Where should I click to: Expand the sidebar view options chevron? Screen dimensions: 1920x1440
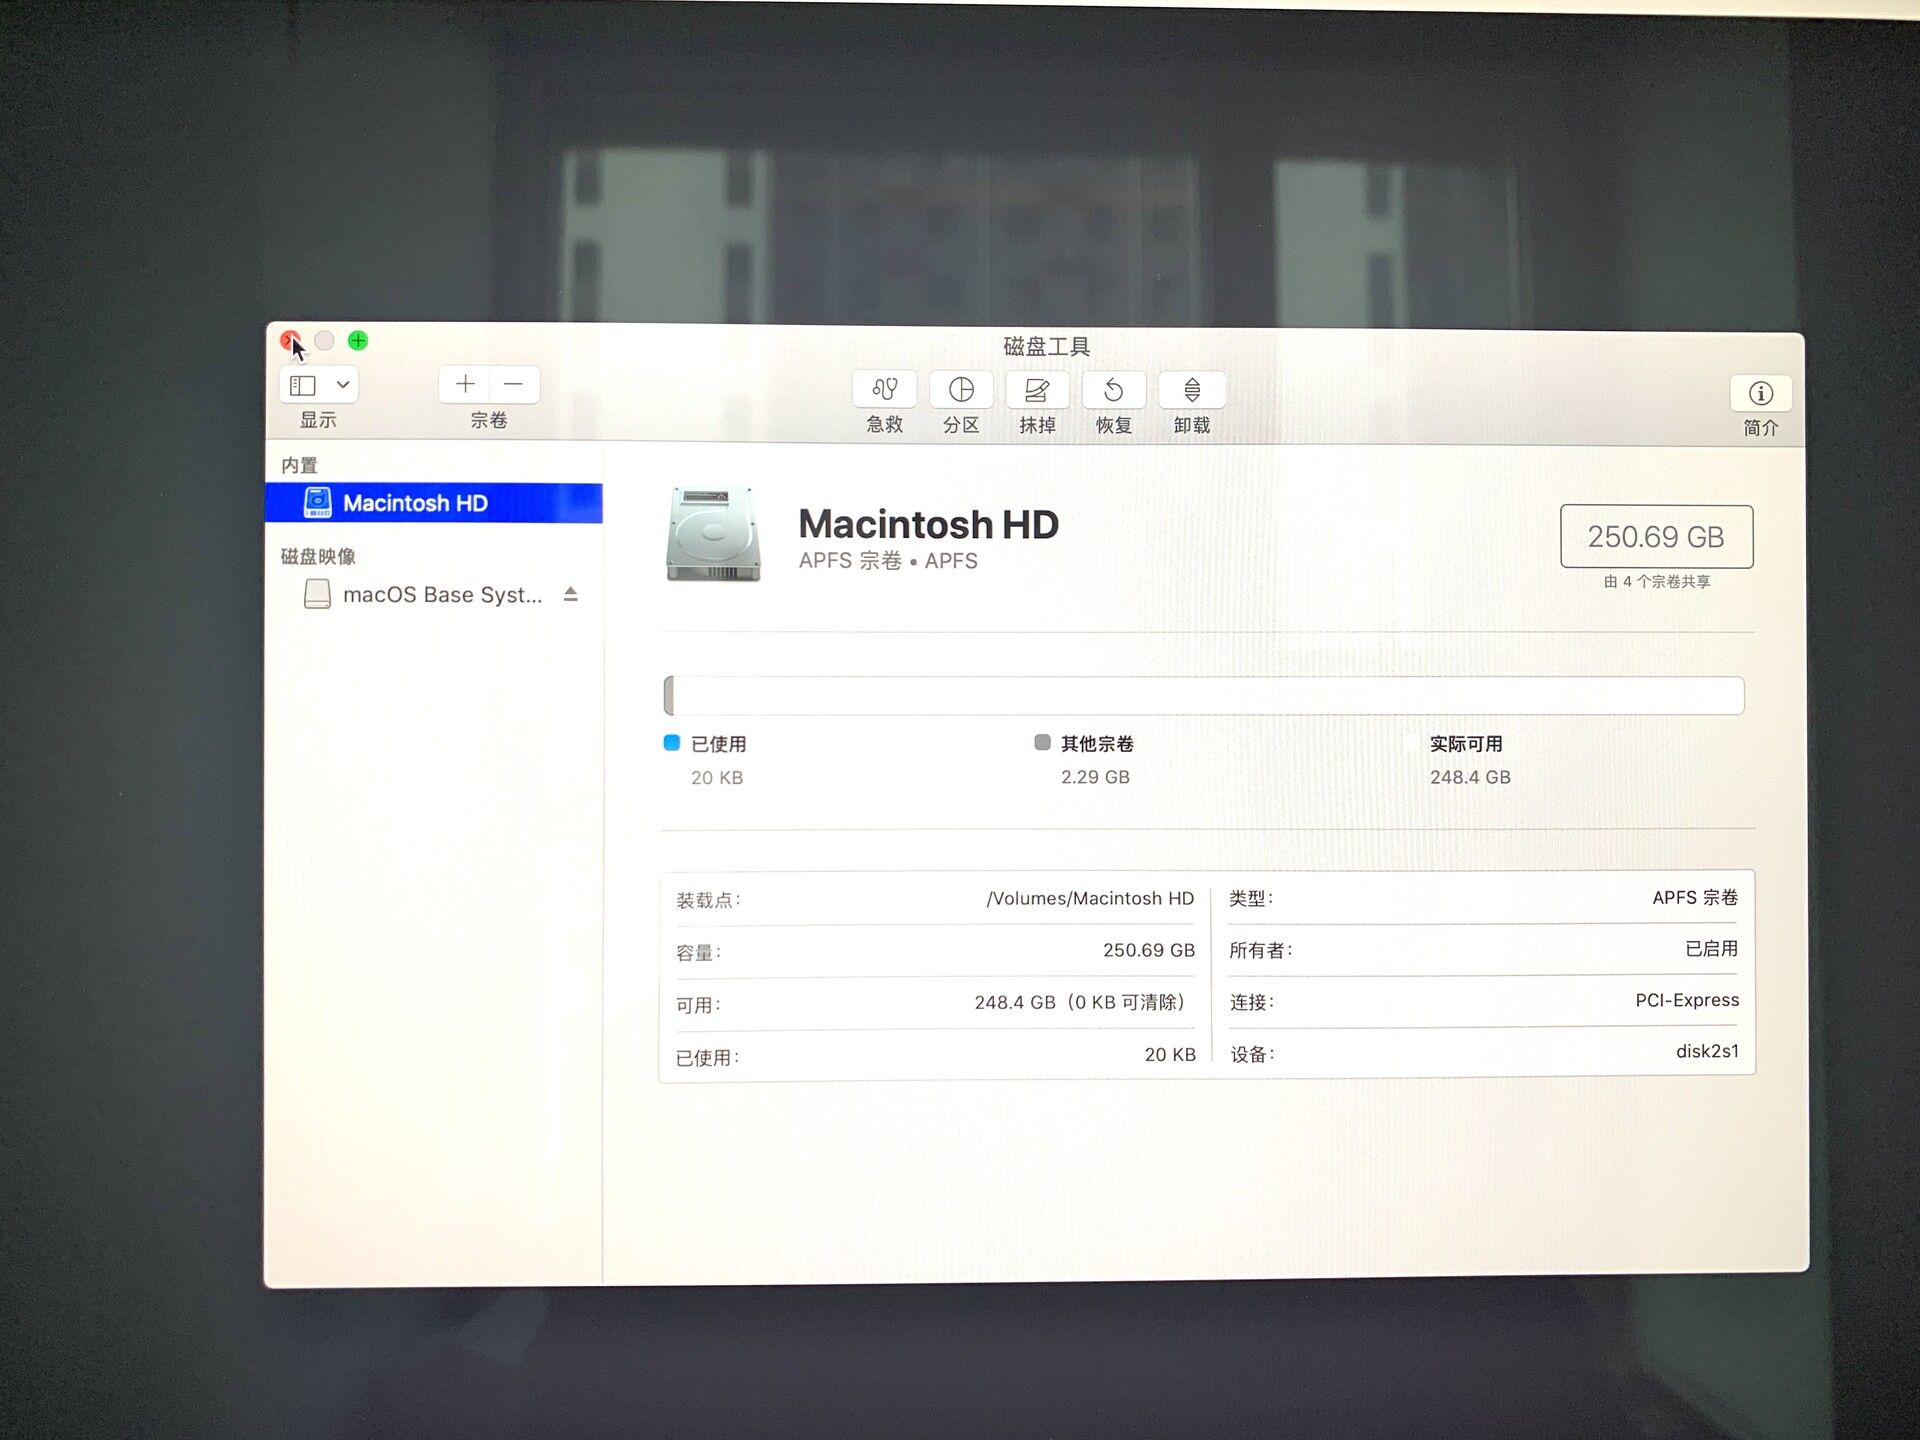[341, 384]
